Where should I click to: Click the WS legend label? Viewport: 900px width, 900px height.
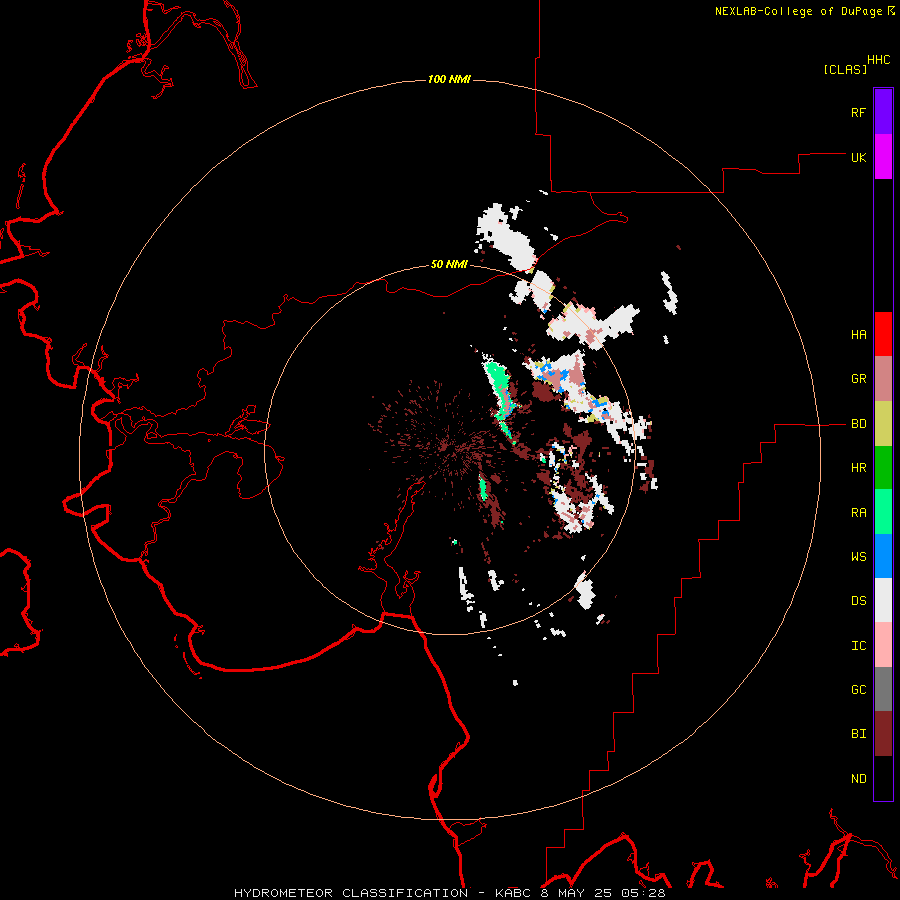pyautogui.click(x=858, y=557)
